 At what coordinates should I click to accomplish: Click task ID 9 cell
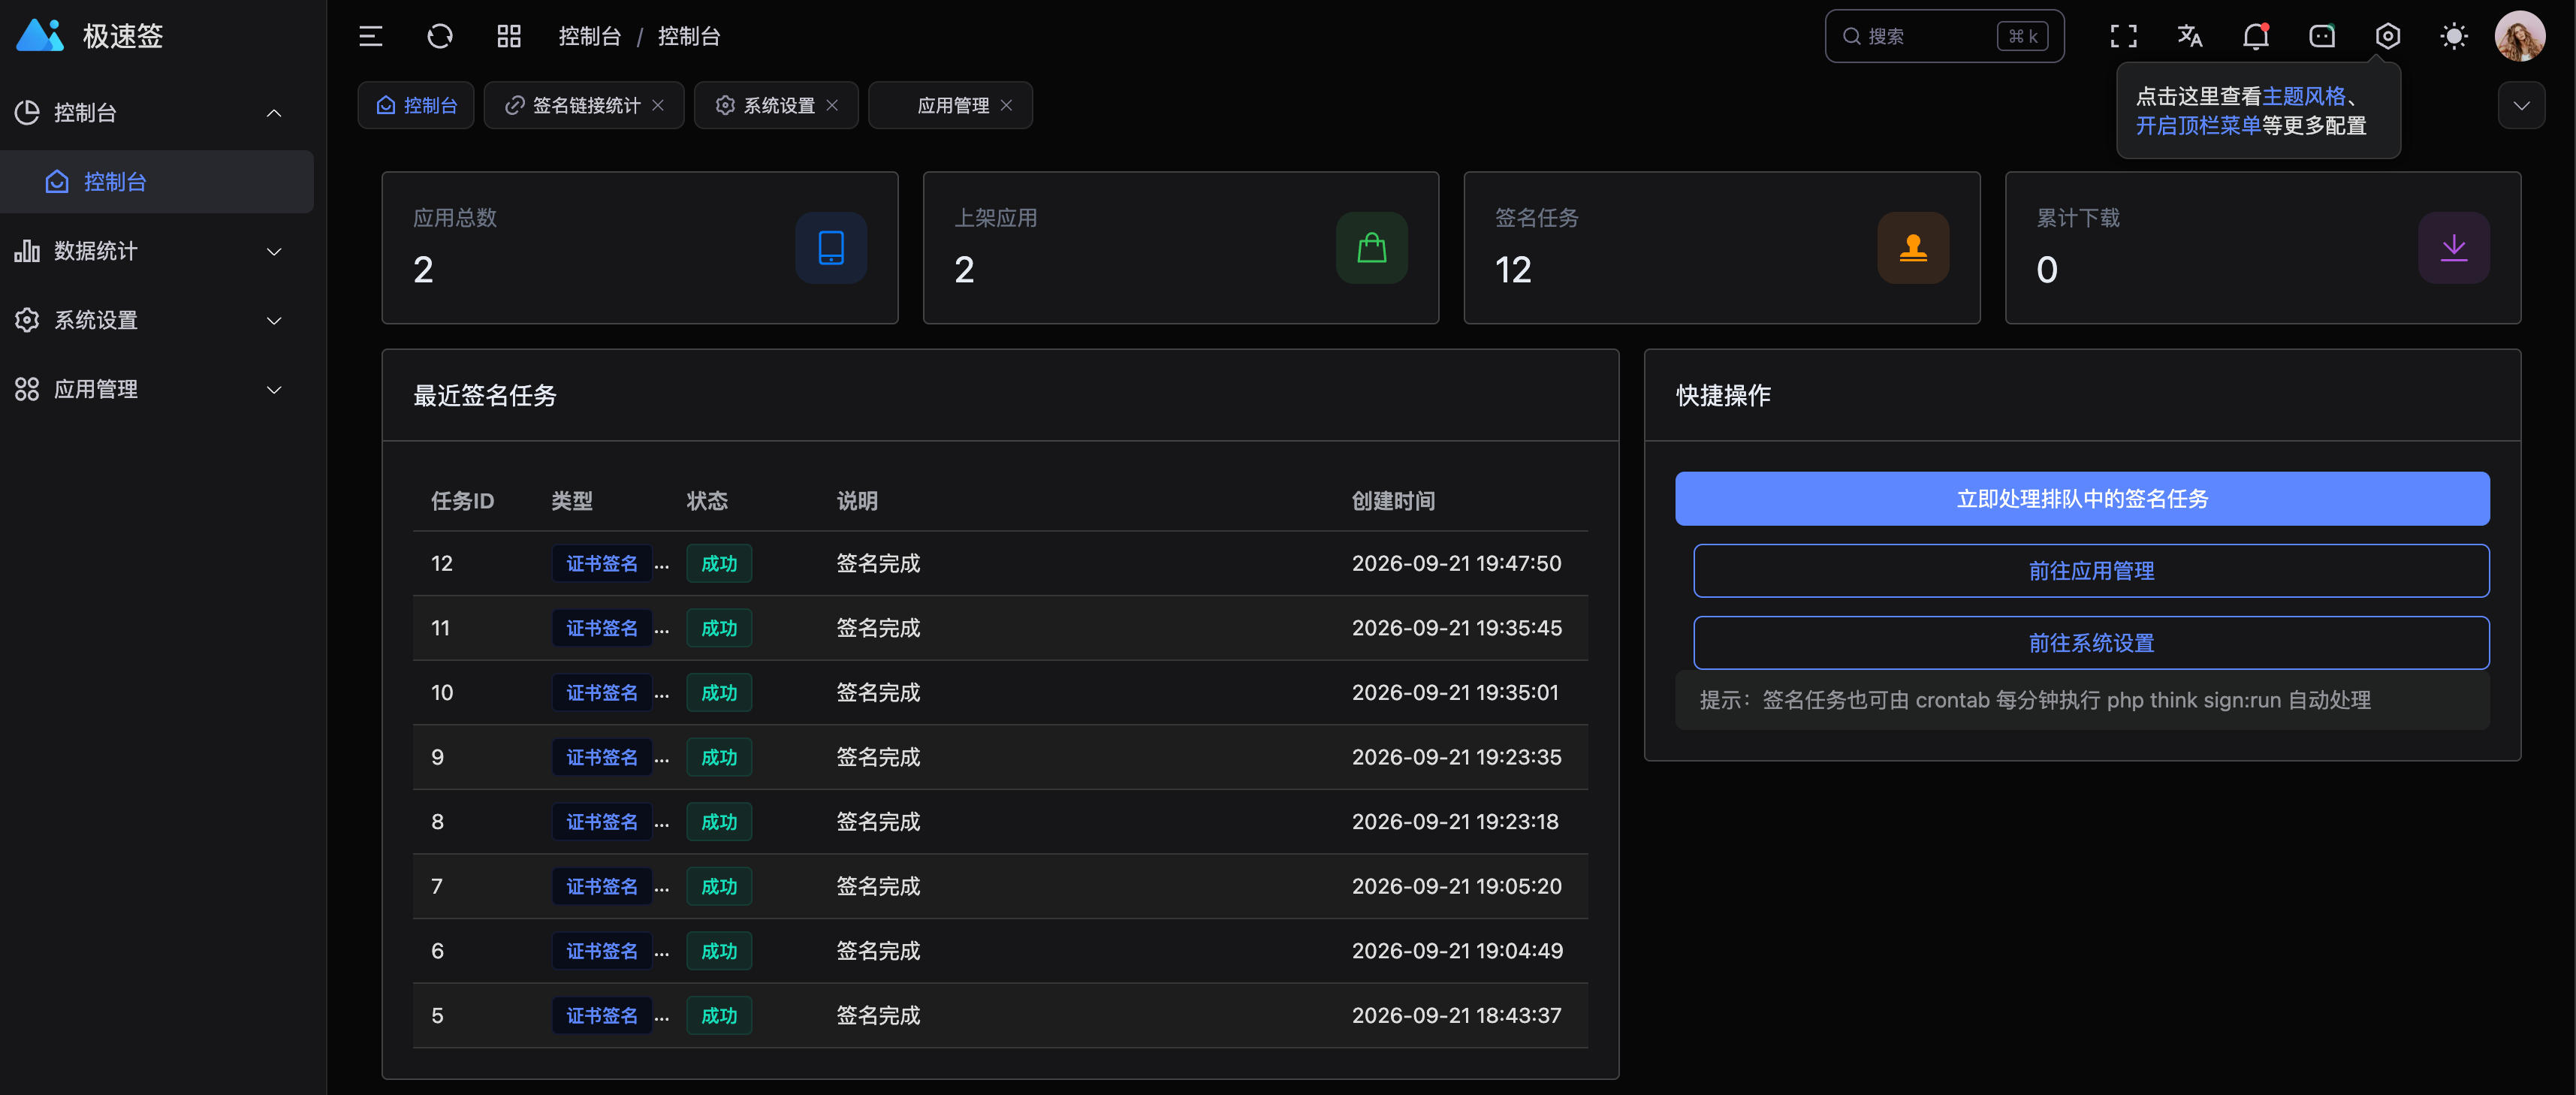pos(437,757)
